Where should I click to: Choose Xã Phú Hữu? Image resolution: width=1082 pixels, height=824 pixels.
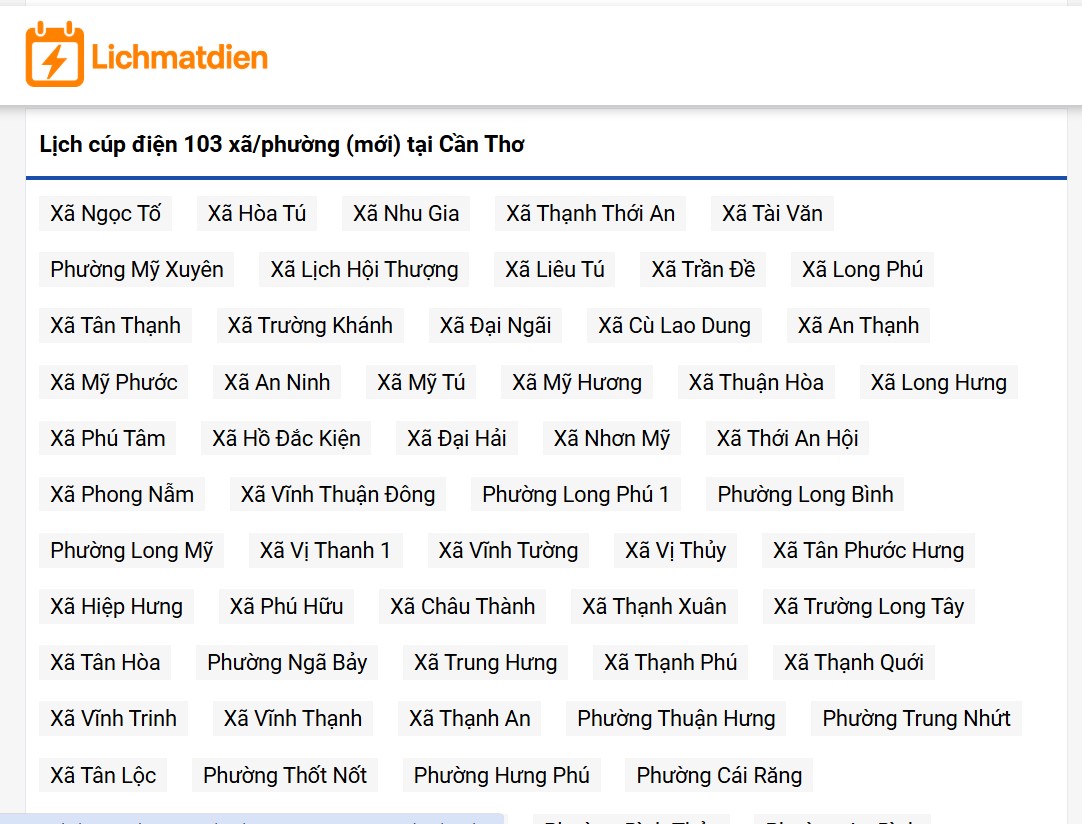coord(286,606)
